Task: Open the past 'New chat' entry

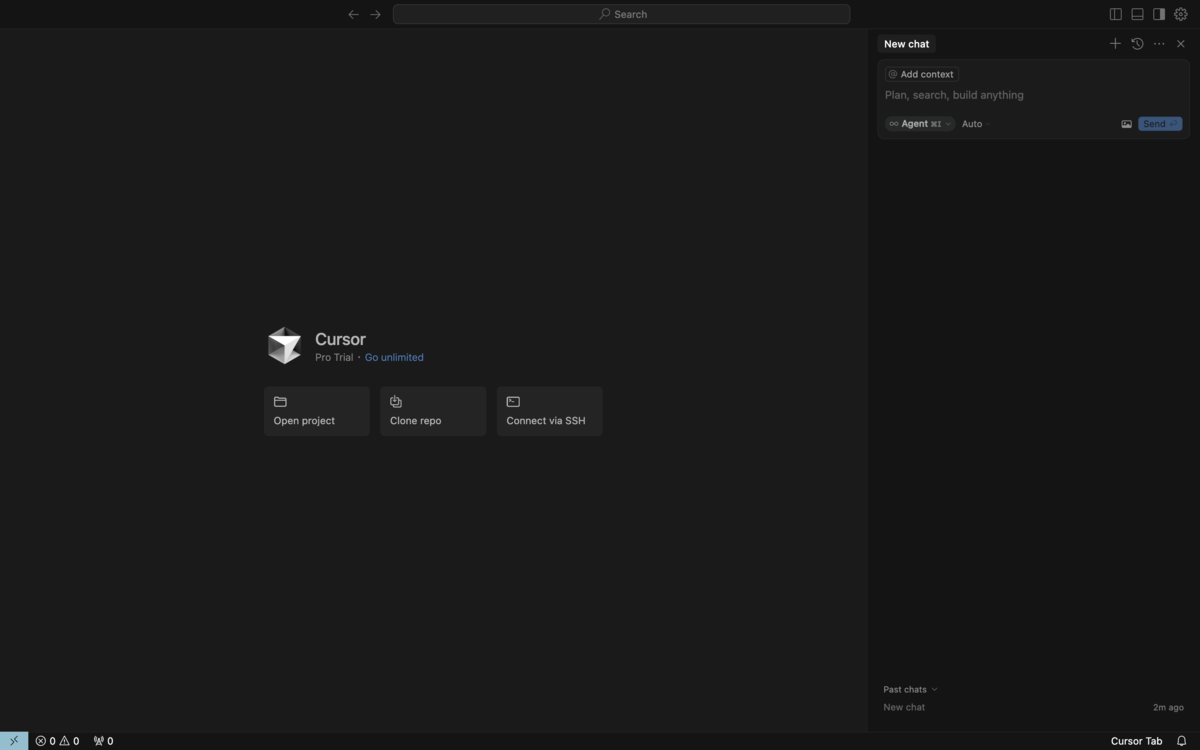Action: click(1033, 707)
